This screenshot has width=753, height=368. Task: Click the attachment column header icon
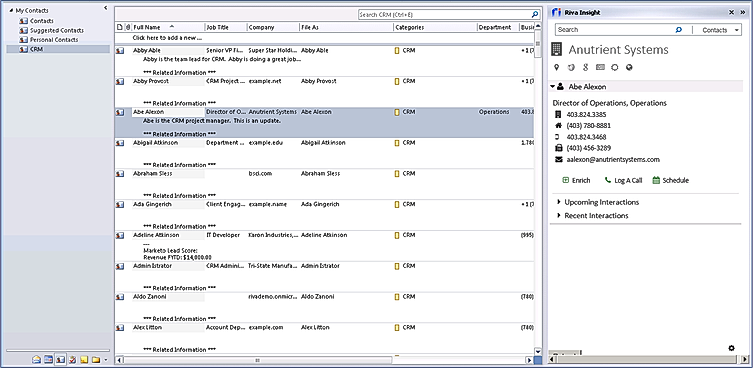[x=127, y=27]
